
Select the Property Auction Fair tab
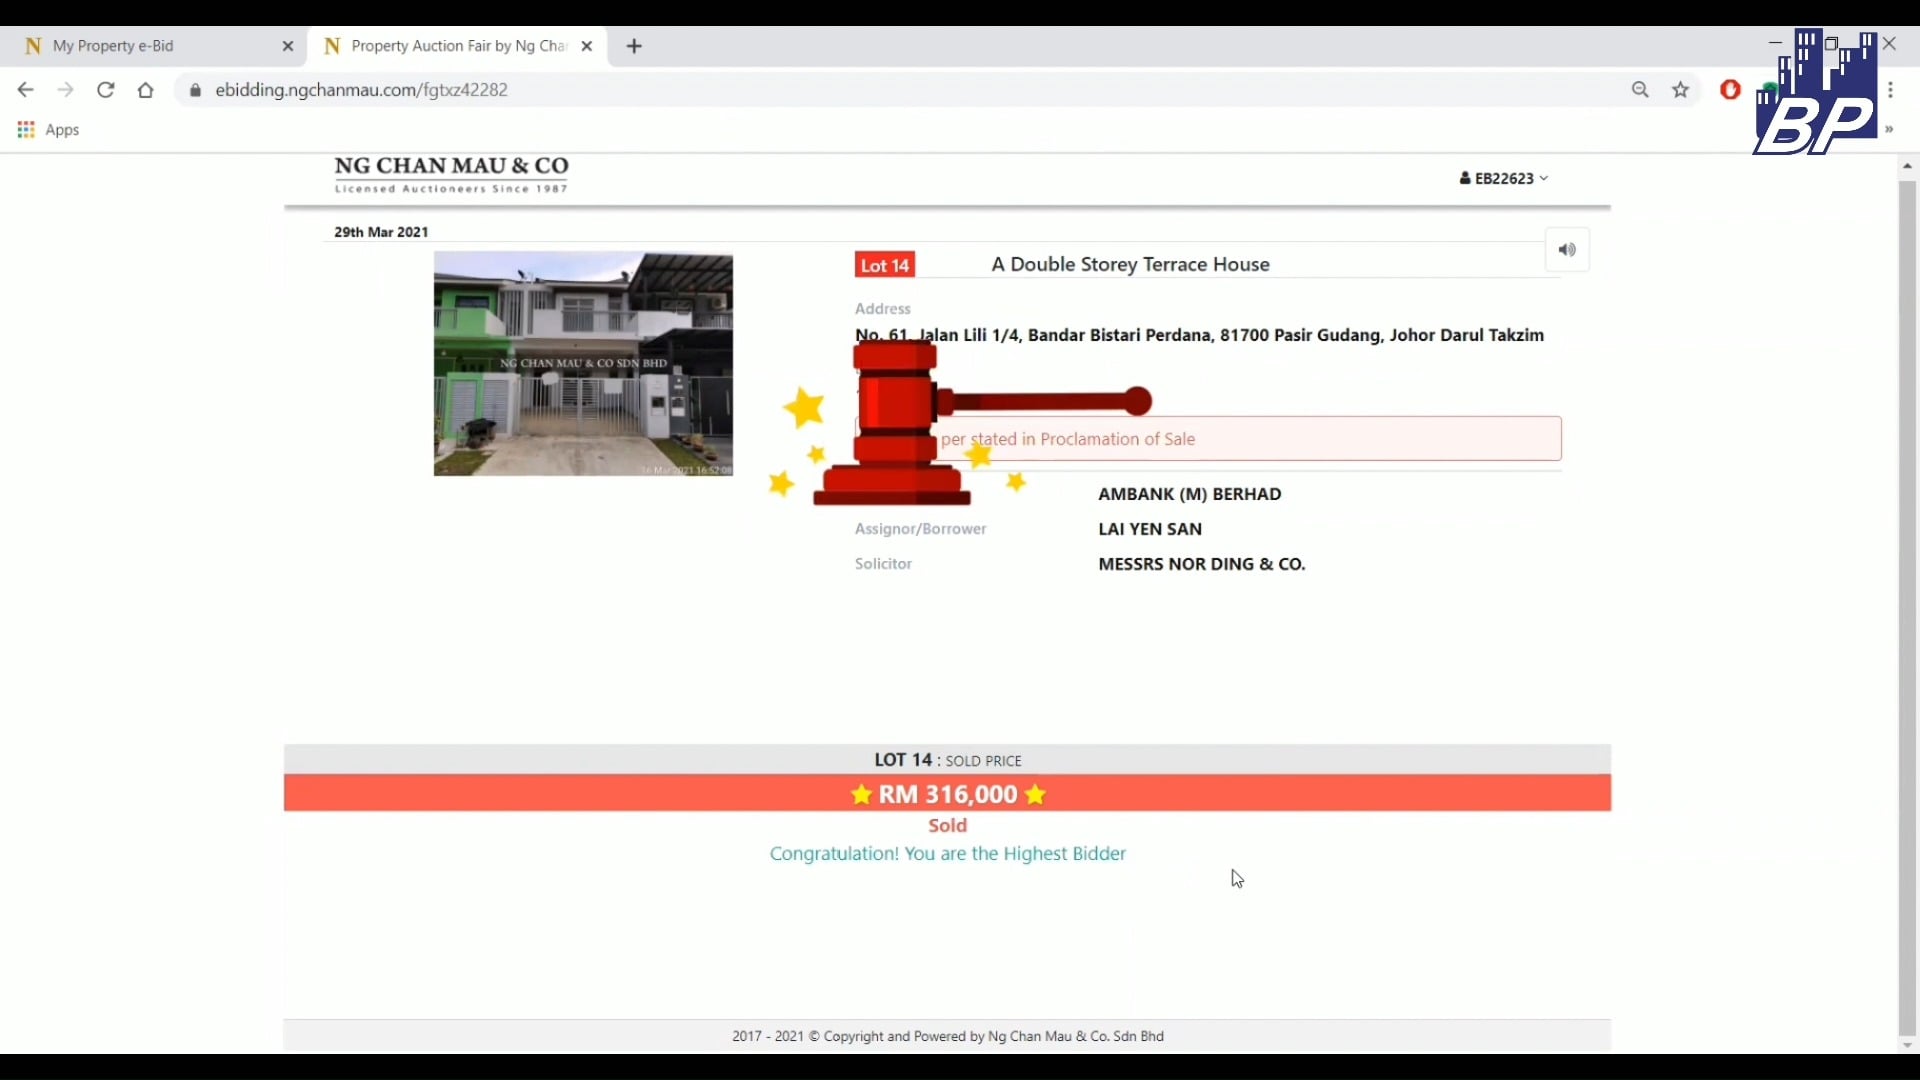(458, 46)
